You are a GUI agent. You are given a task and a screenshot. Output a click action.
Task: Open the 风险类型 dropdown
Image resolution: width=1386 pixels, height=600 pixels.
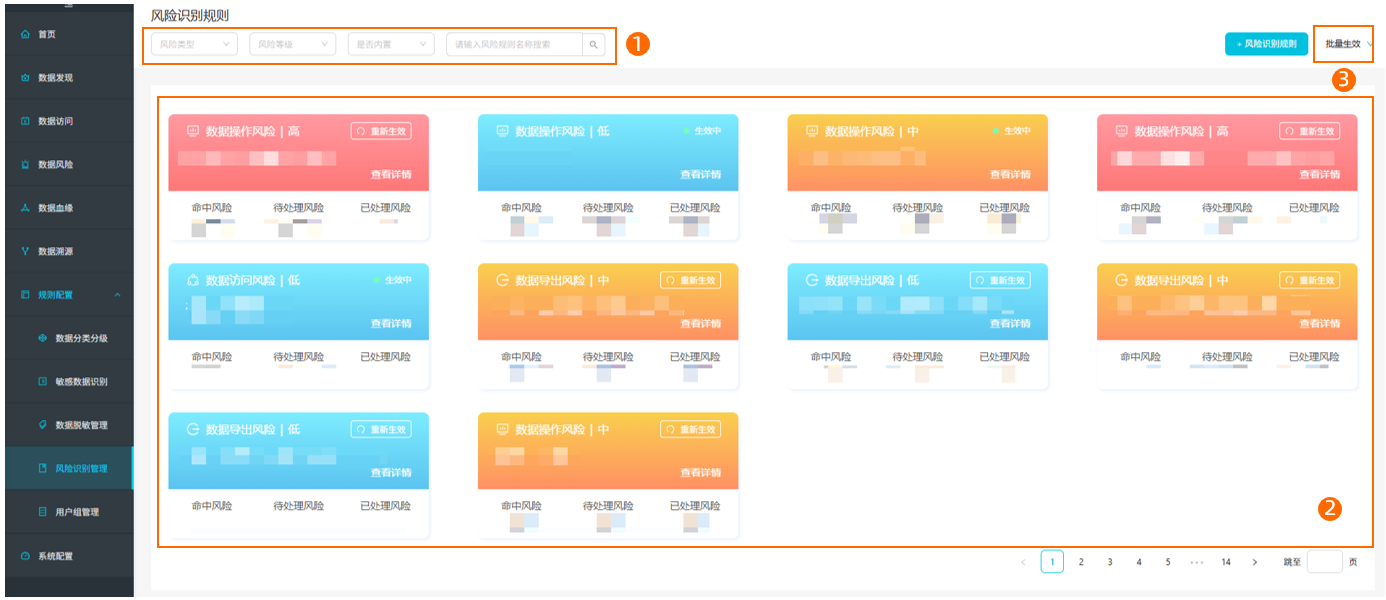click(194, 44)
